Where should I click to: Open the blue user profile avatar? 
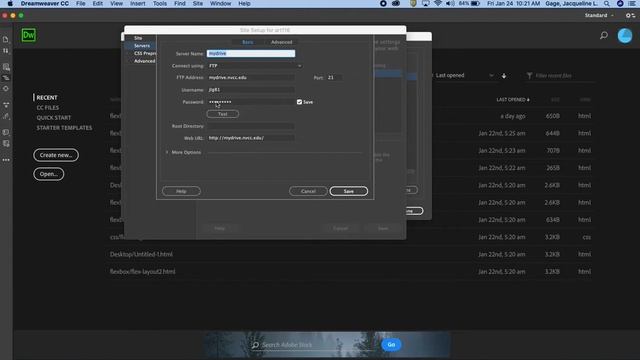[x=625, y=36]
